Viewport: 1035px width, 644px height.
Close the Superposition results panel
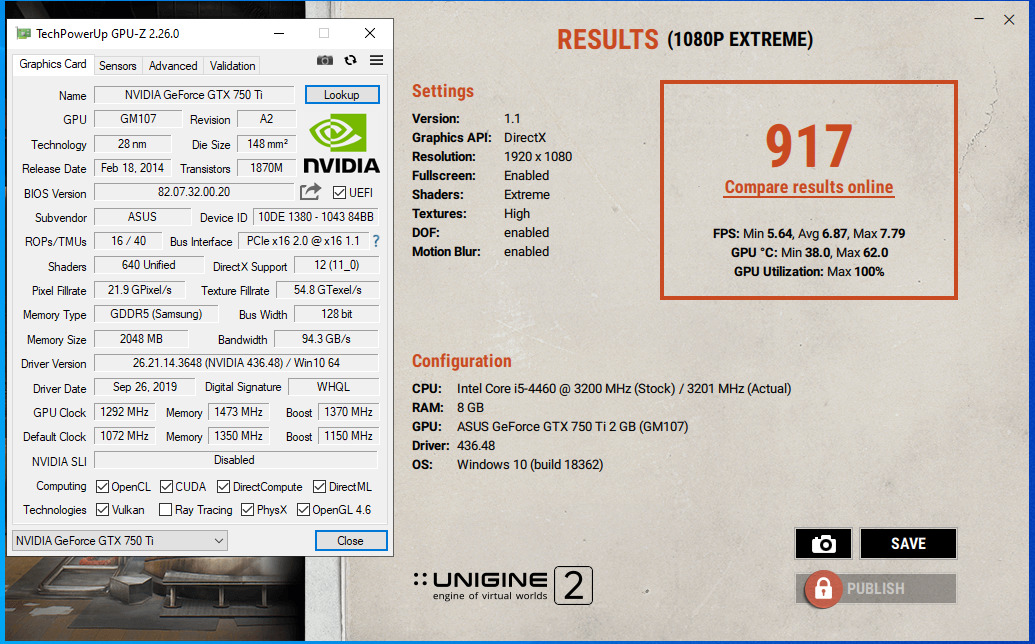[1009, 20]
